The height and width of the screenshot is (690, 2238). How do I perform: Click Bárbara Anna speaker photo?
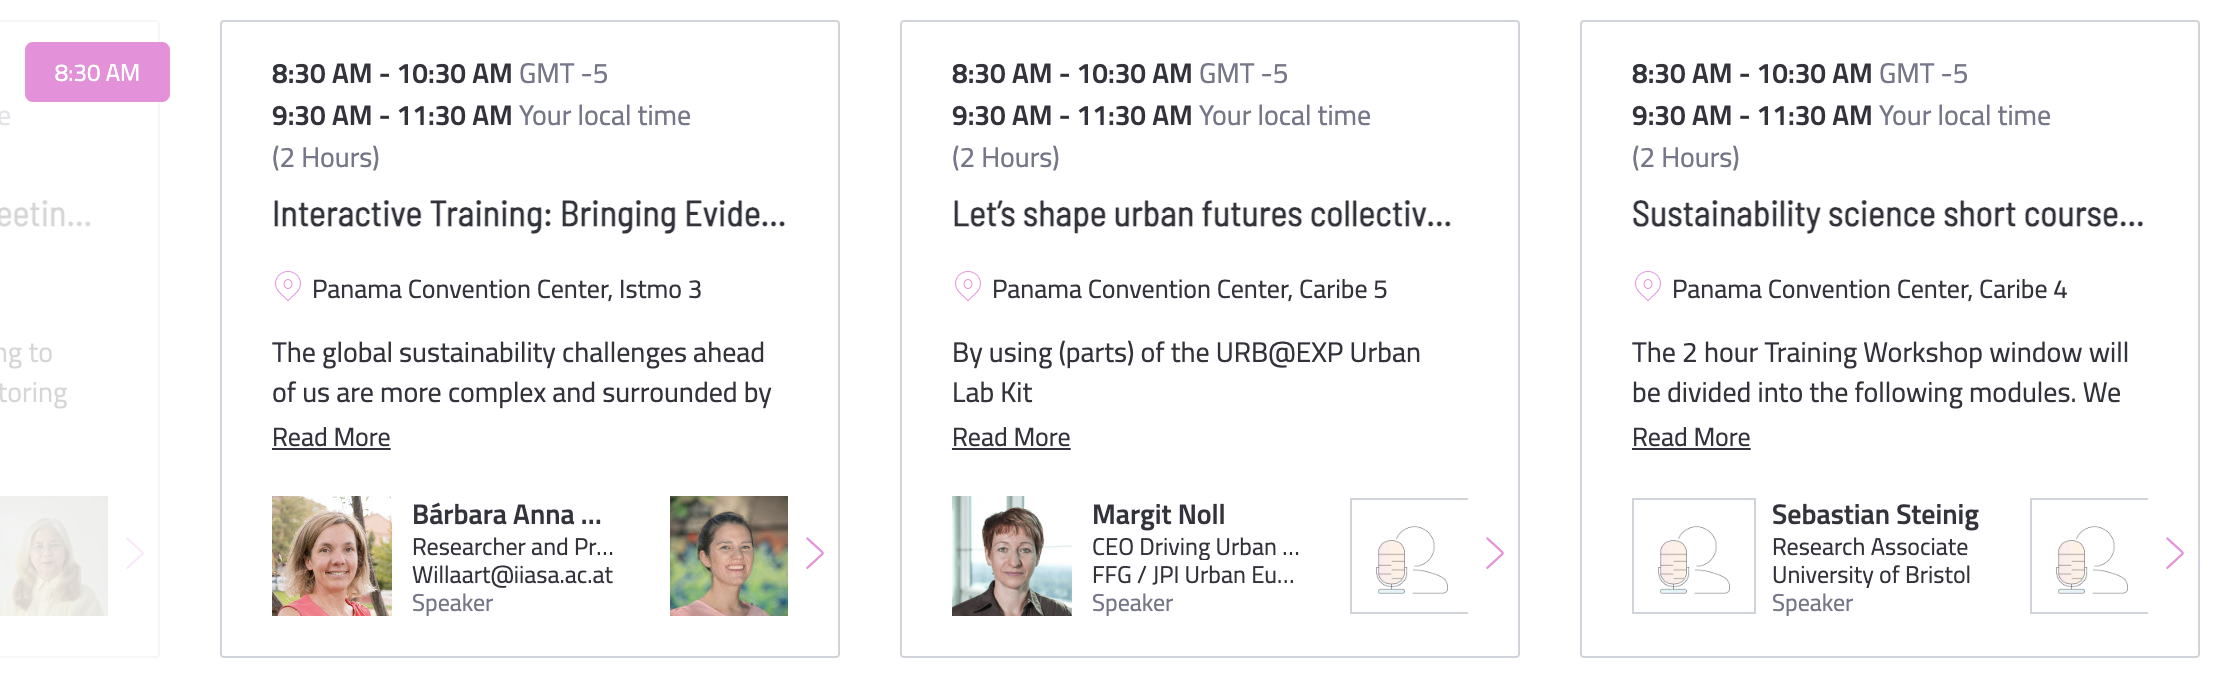[x=332, y=556]
